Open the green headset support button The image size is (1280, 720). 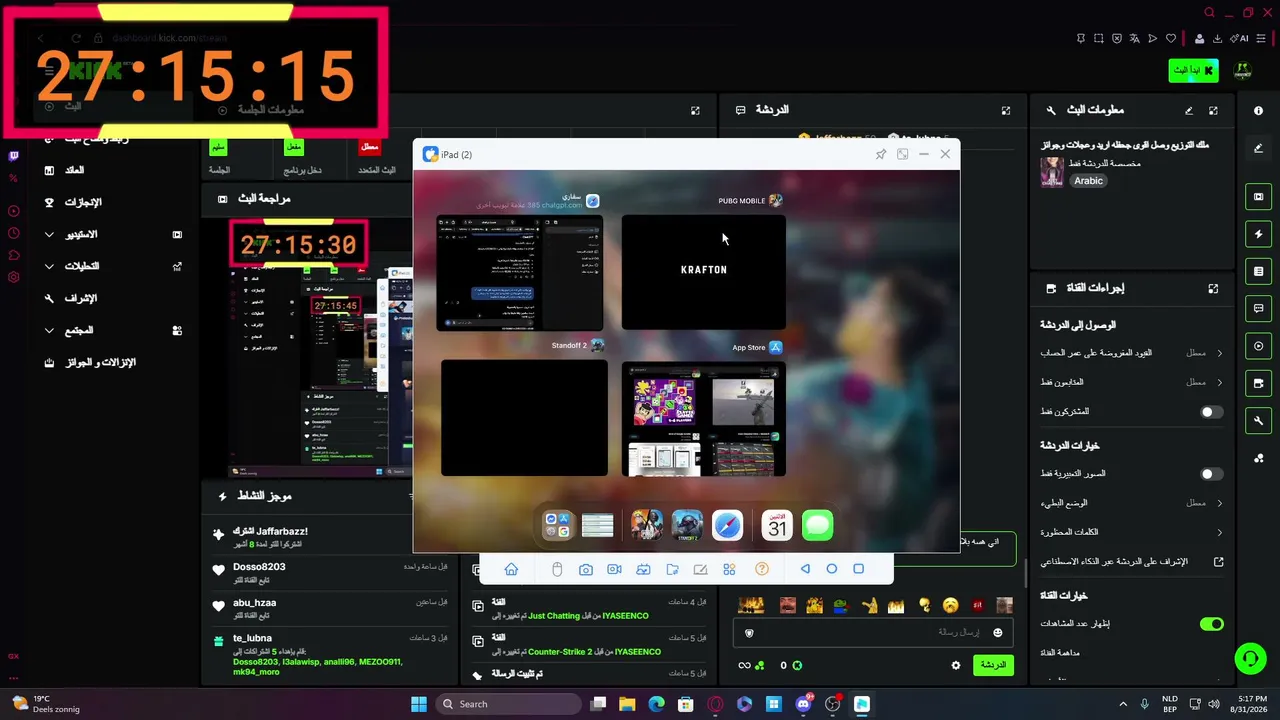tap(1250, 658)
